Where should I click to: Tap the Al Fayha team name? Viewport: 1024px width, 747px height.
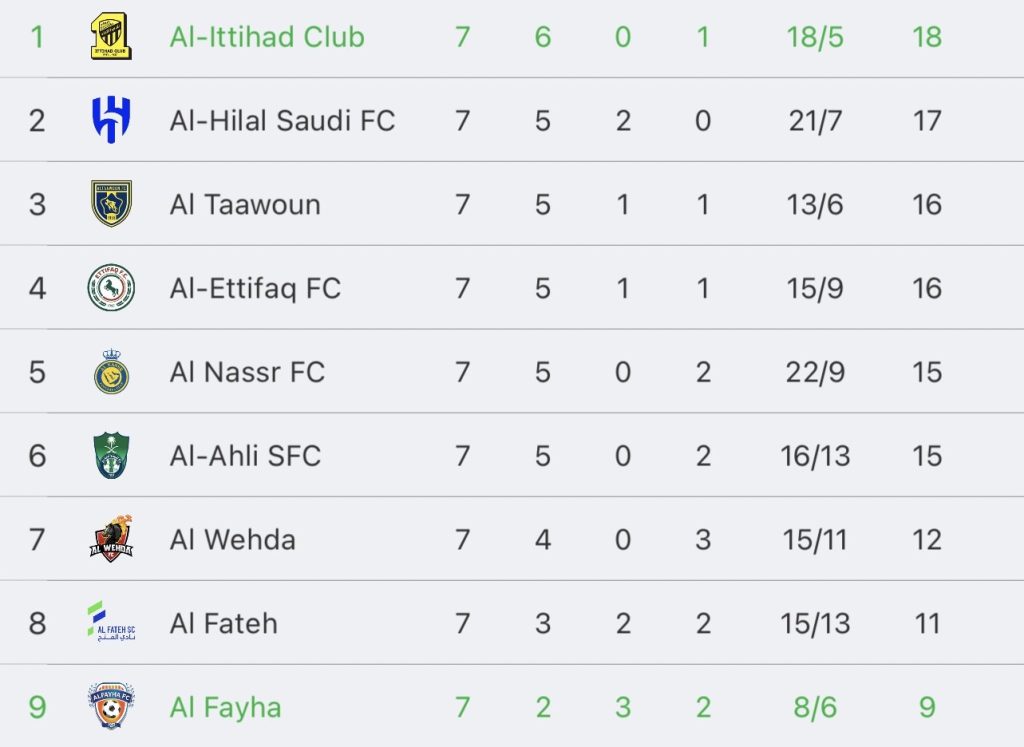pos(225,708)
